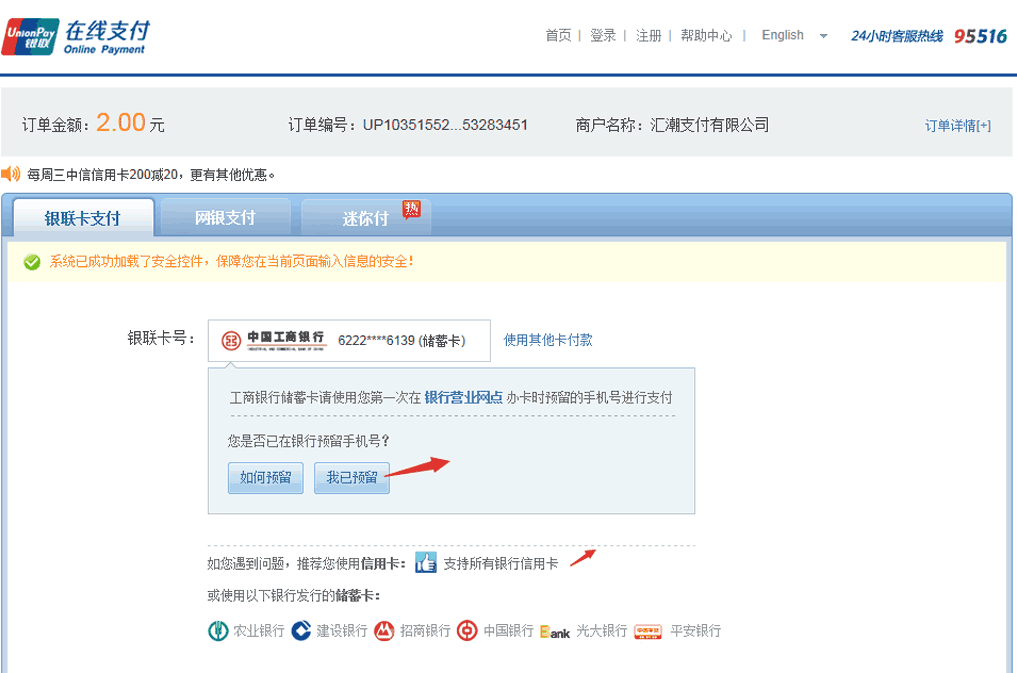Click 在线支付 Online Payment title
1017x673 pixels.
[x=106, y=36]
